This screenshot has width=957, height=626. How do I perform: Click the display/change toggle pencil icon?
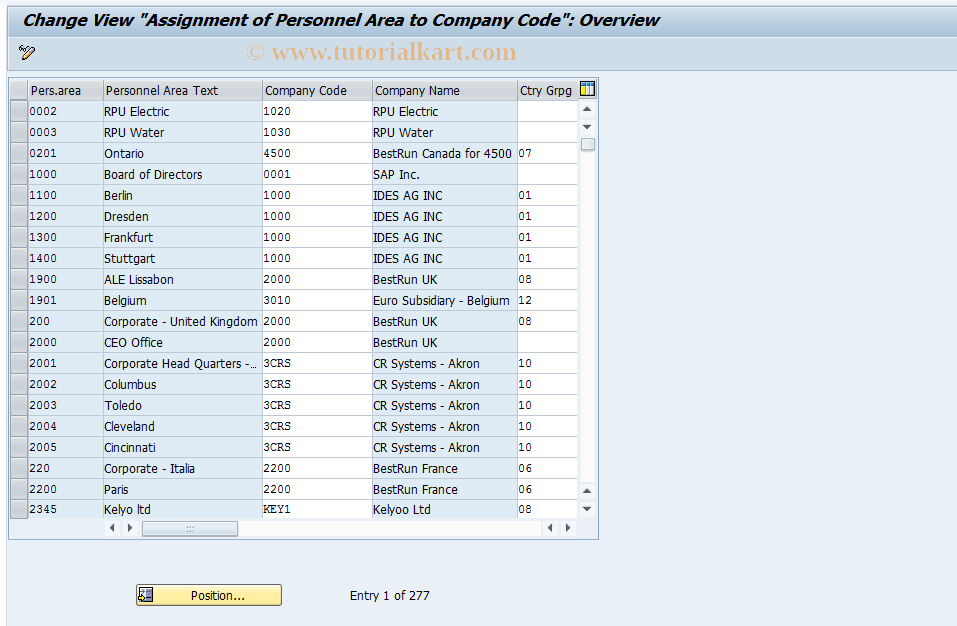point(26,52)
